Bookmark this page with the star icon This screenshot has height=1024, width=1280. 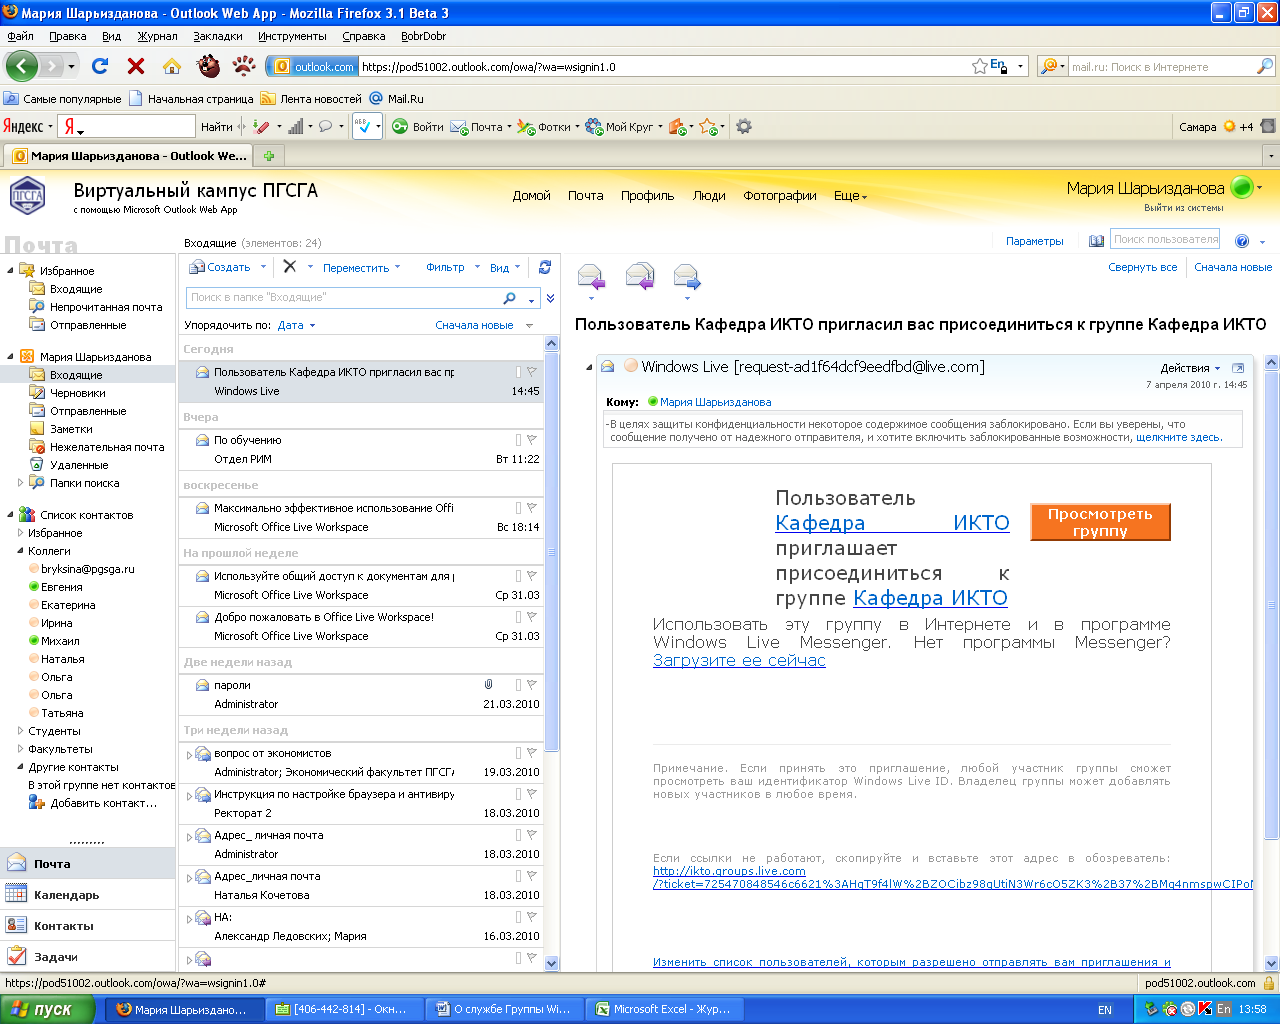click(x=980, y=66)
